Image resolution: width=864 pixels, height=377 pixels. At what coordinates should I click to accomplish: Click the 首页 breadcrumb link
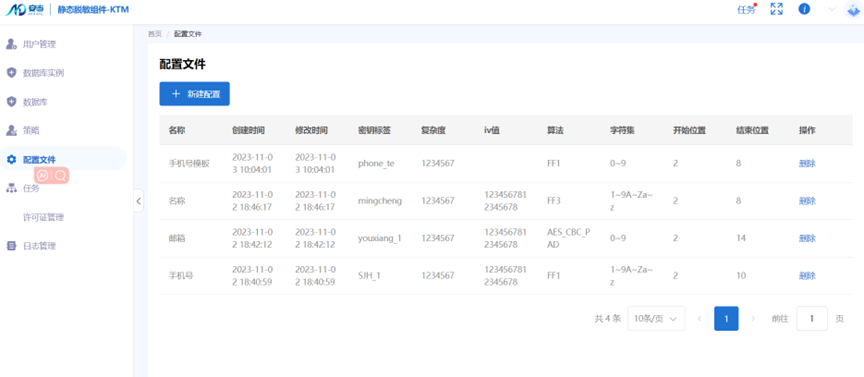(x=155, y=34)
